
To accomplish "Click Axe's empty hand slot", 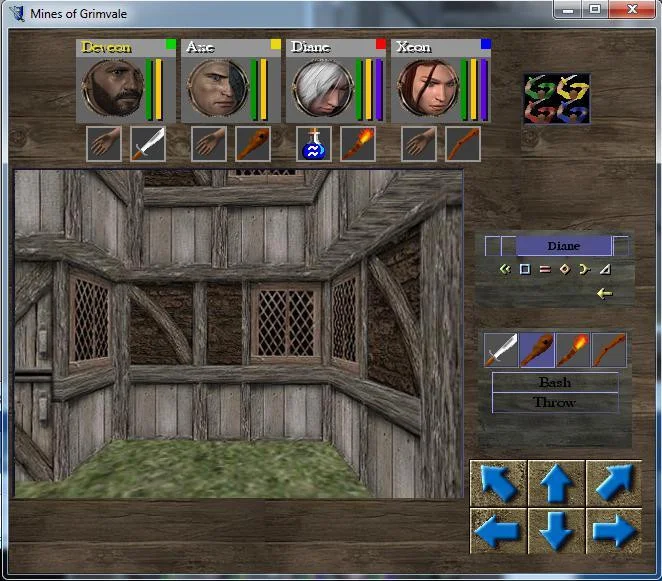I will tap(209, 144).
